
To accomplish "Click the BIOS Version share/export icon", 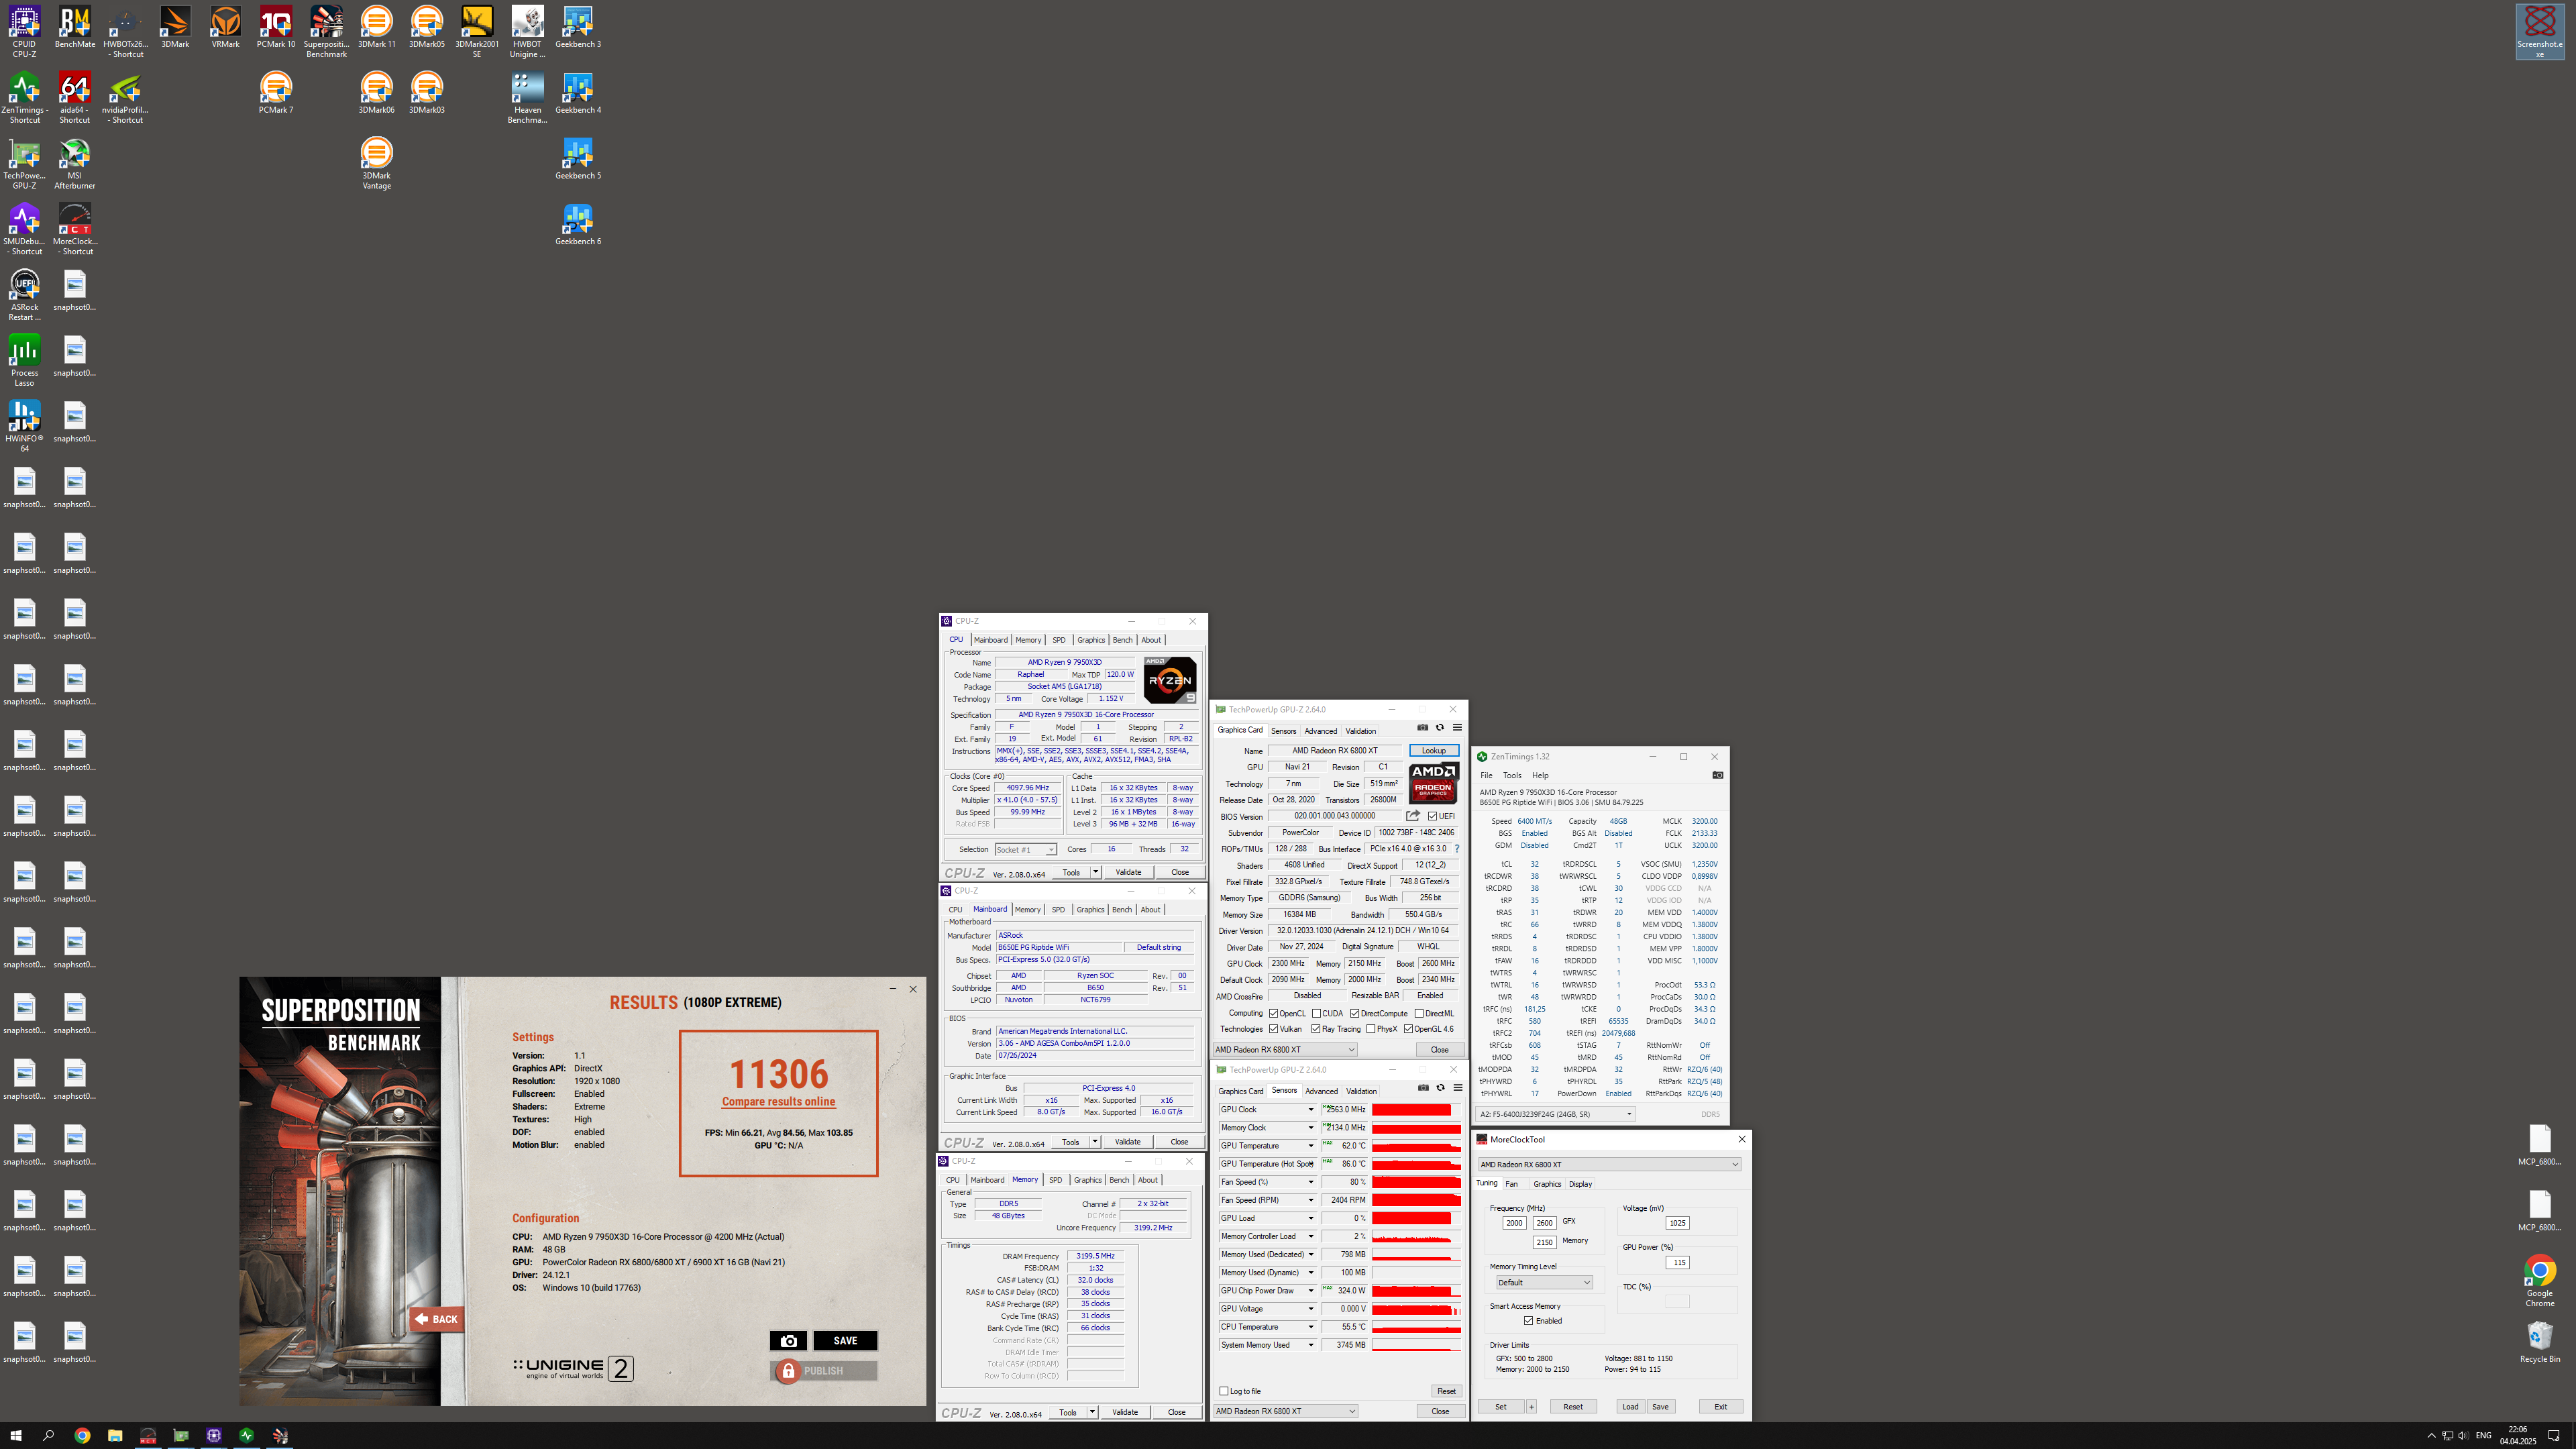I will pyautogui.click(x=1413, y=816).
